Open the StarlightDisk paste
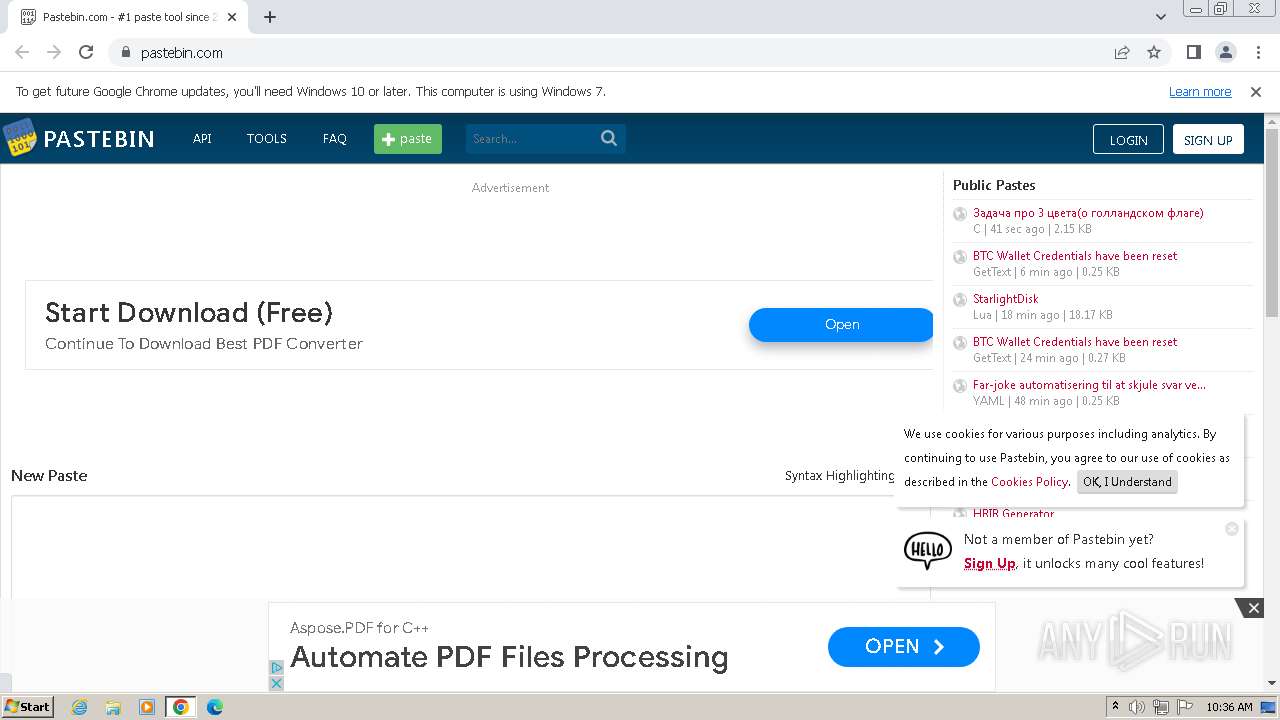This screenshot has height=720, width=1280. tap(1006, 299)
